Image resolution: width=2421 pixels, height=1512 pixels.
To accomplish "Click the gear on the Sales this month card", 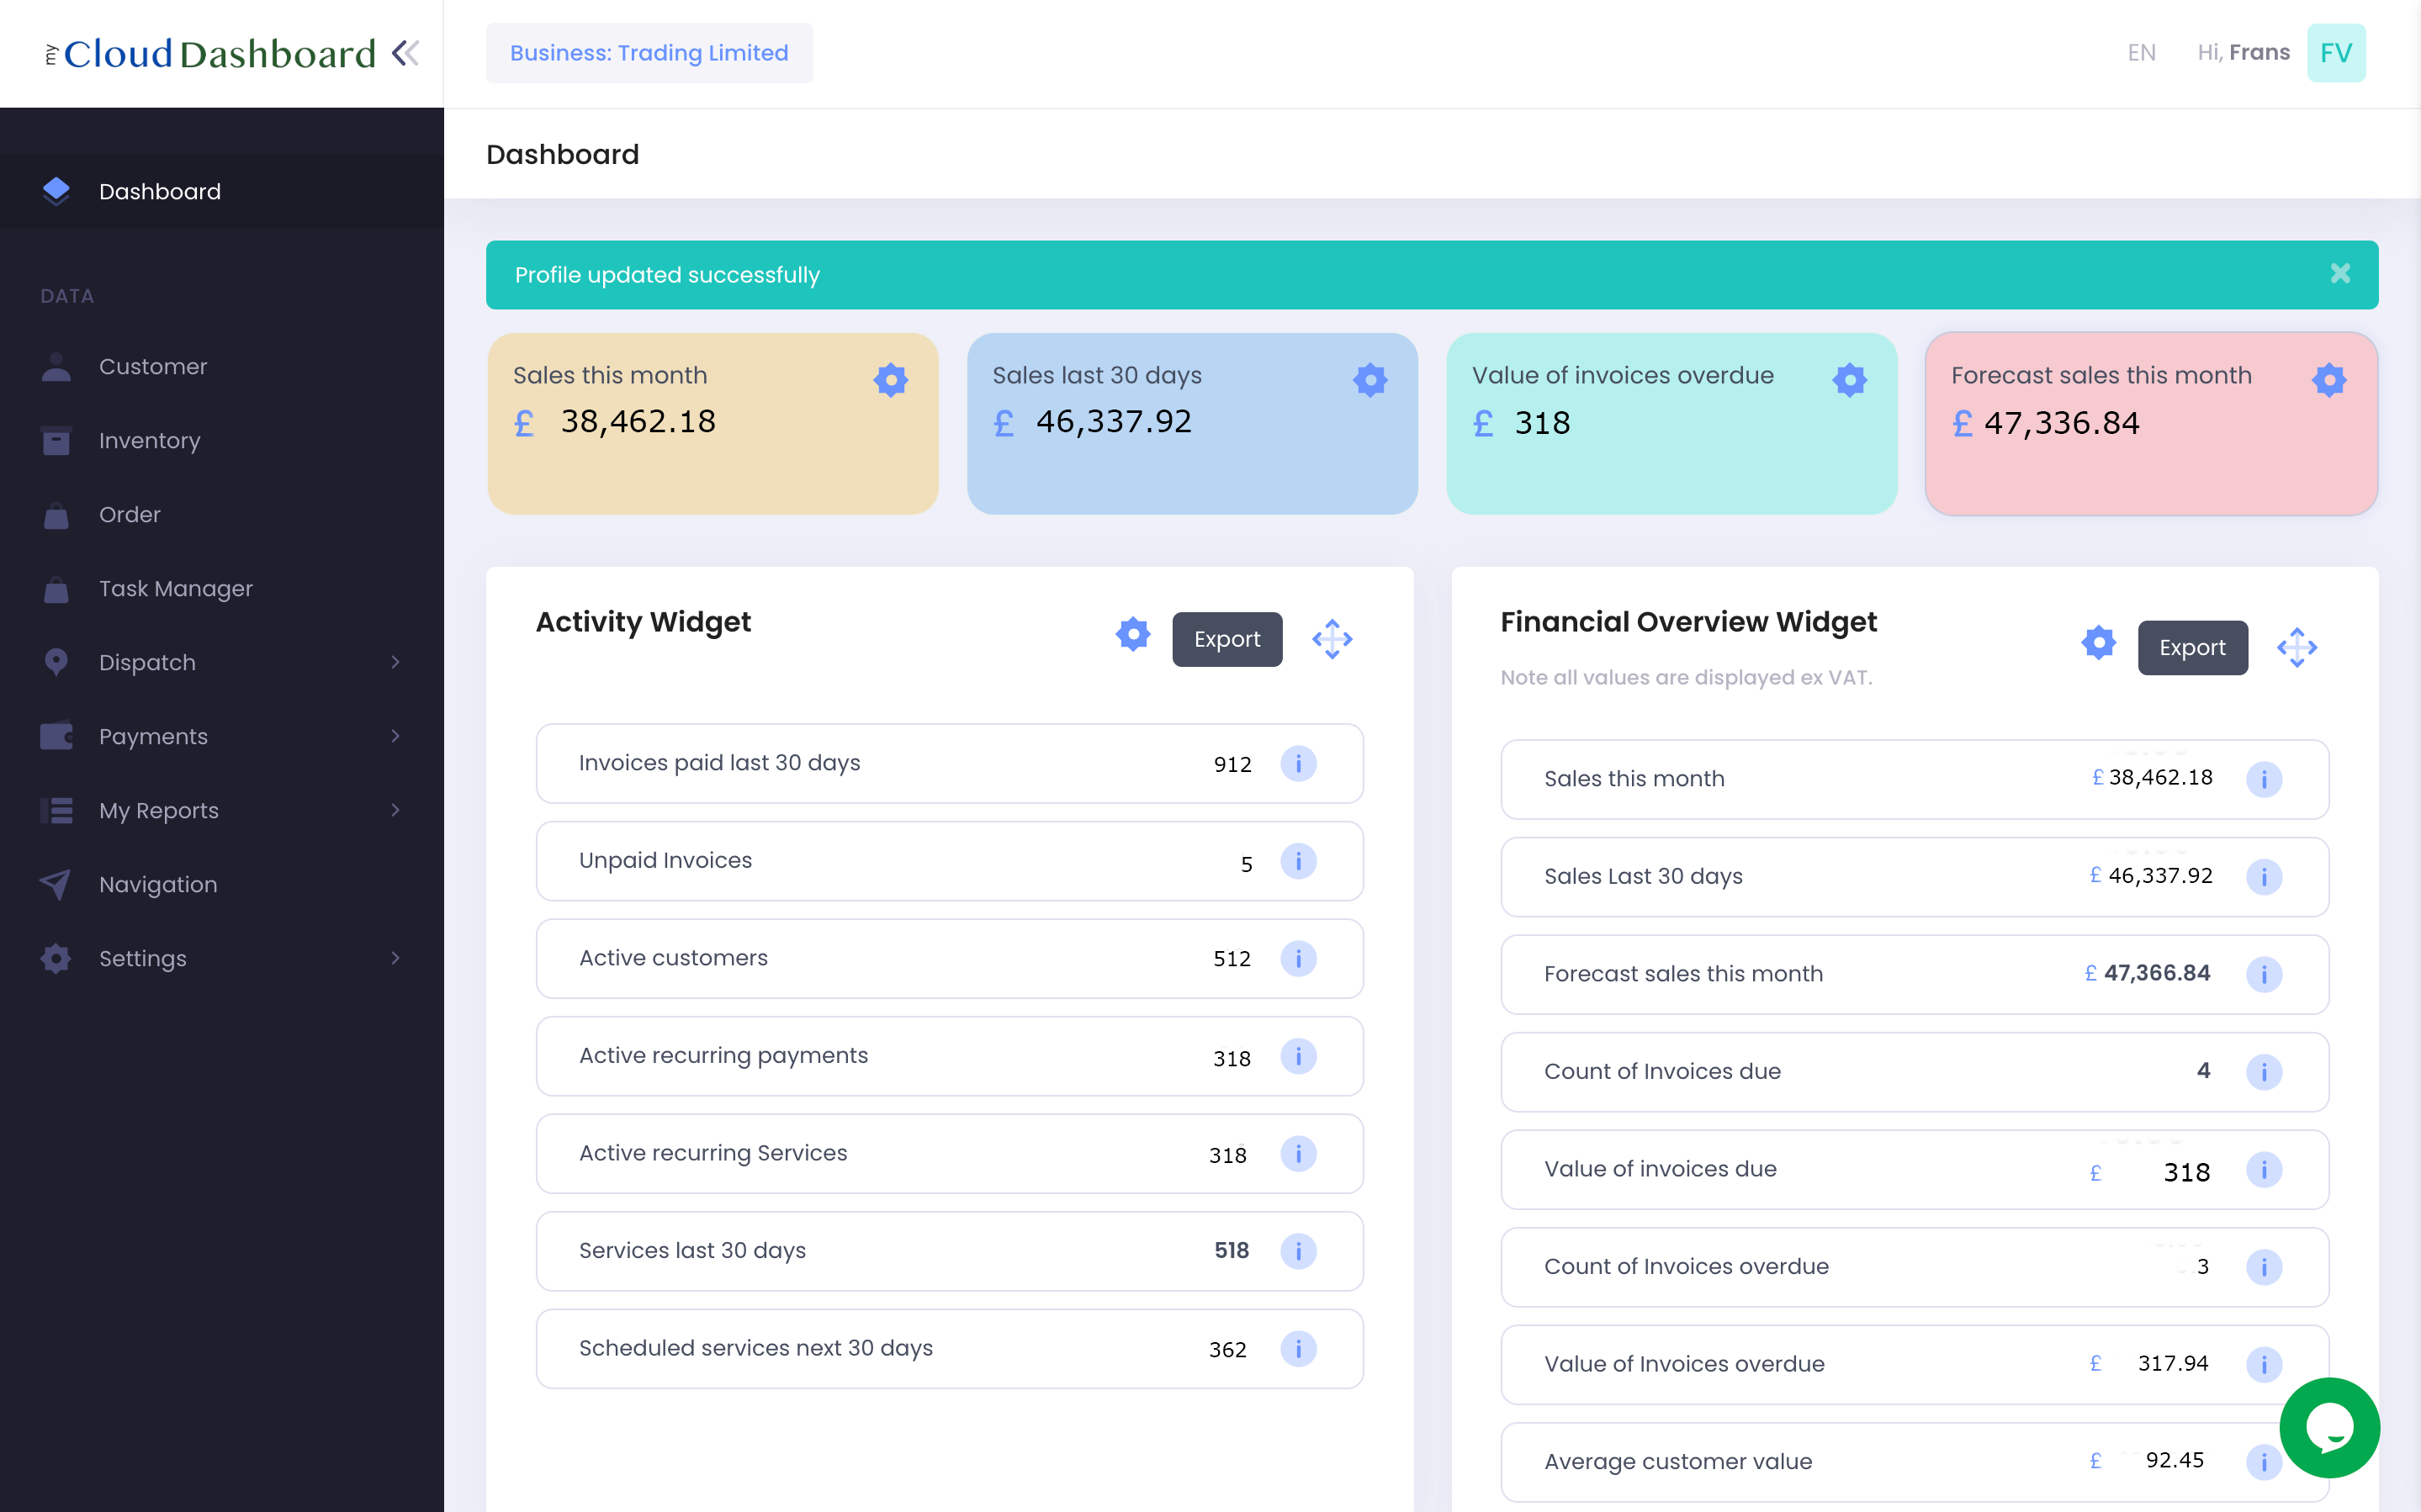I will point(890,379).
